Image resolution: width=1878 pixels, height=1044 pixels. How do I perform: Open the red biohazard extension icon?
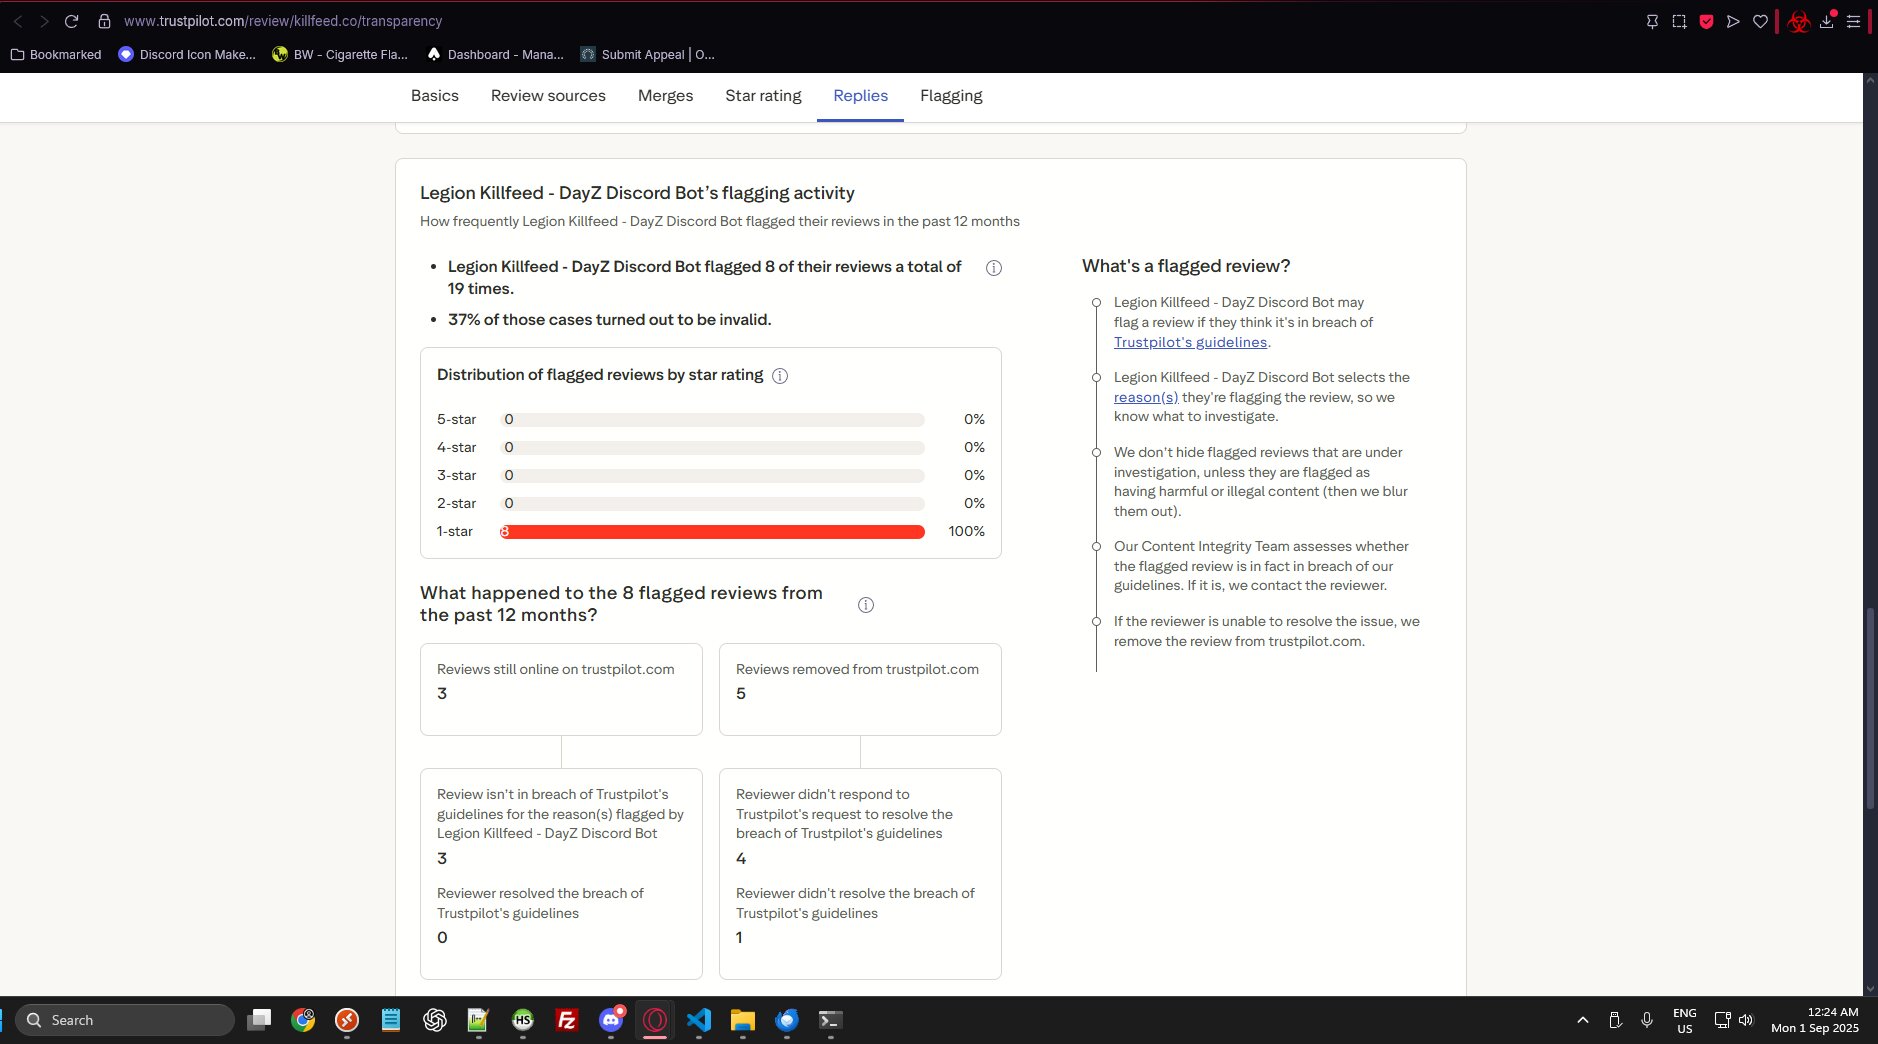coord(1798,21)
